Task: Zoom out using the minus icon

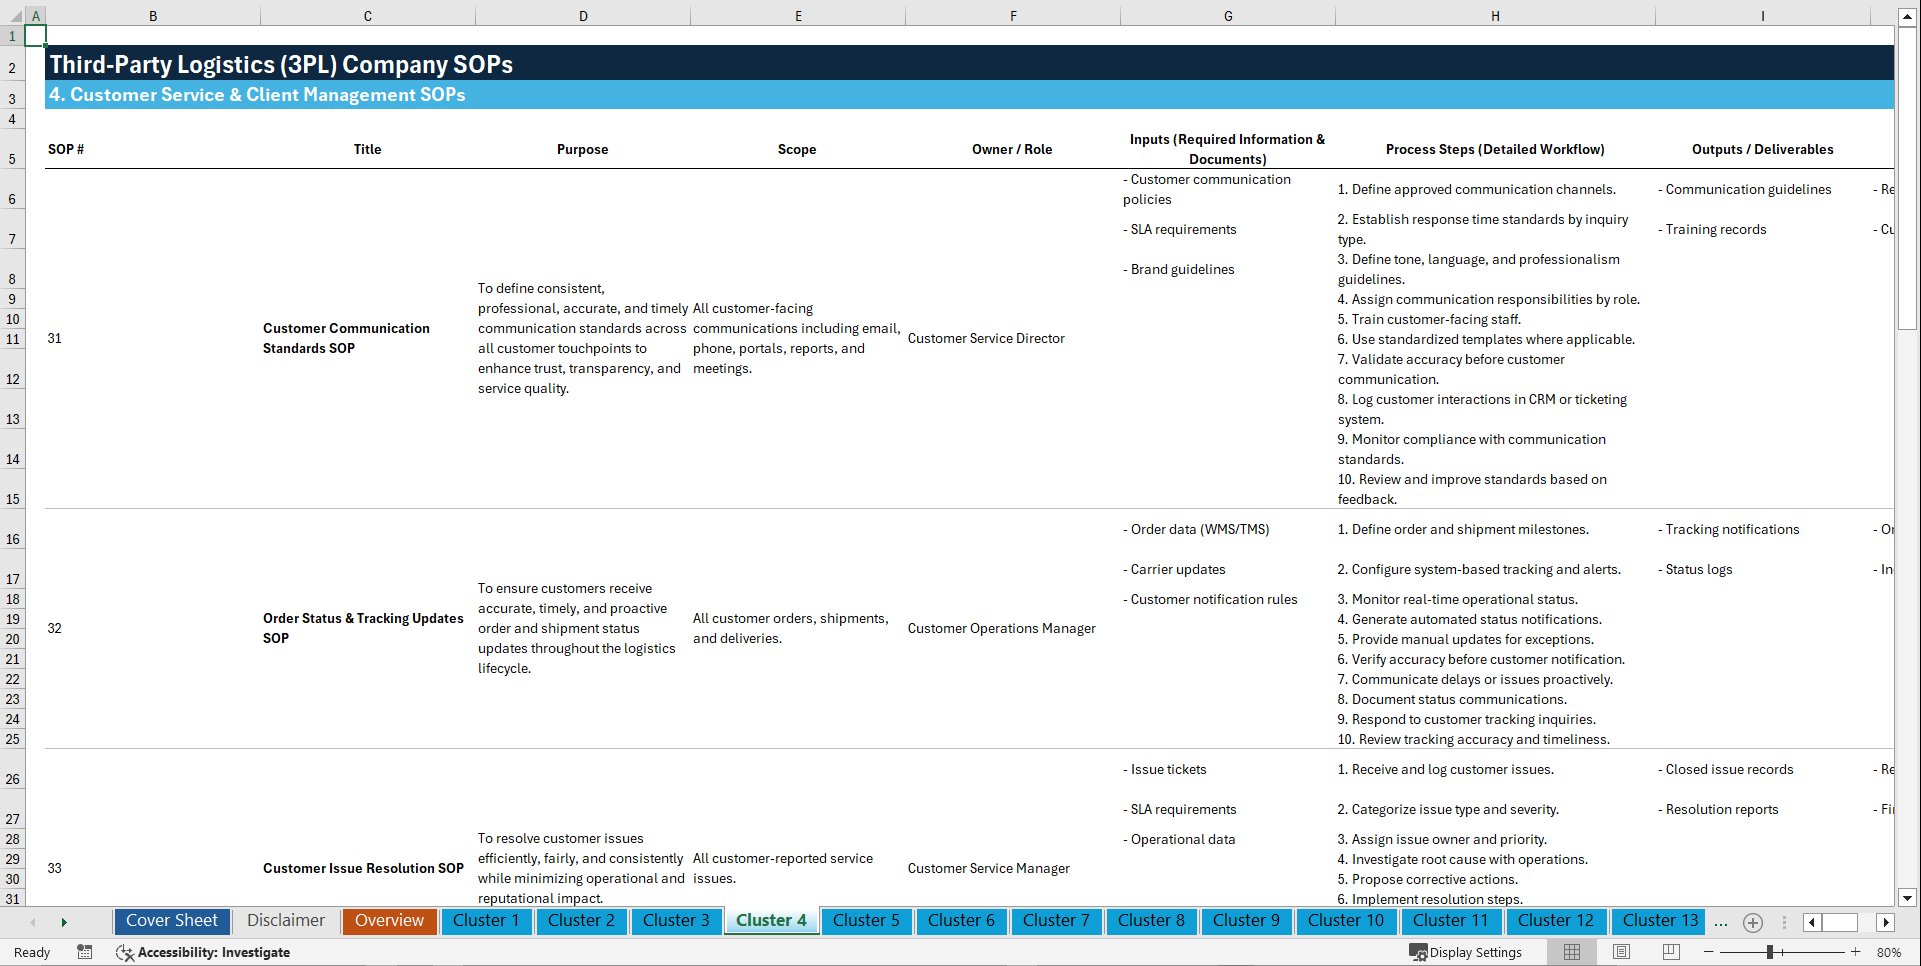Action: pos(1709,952)
